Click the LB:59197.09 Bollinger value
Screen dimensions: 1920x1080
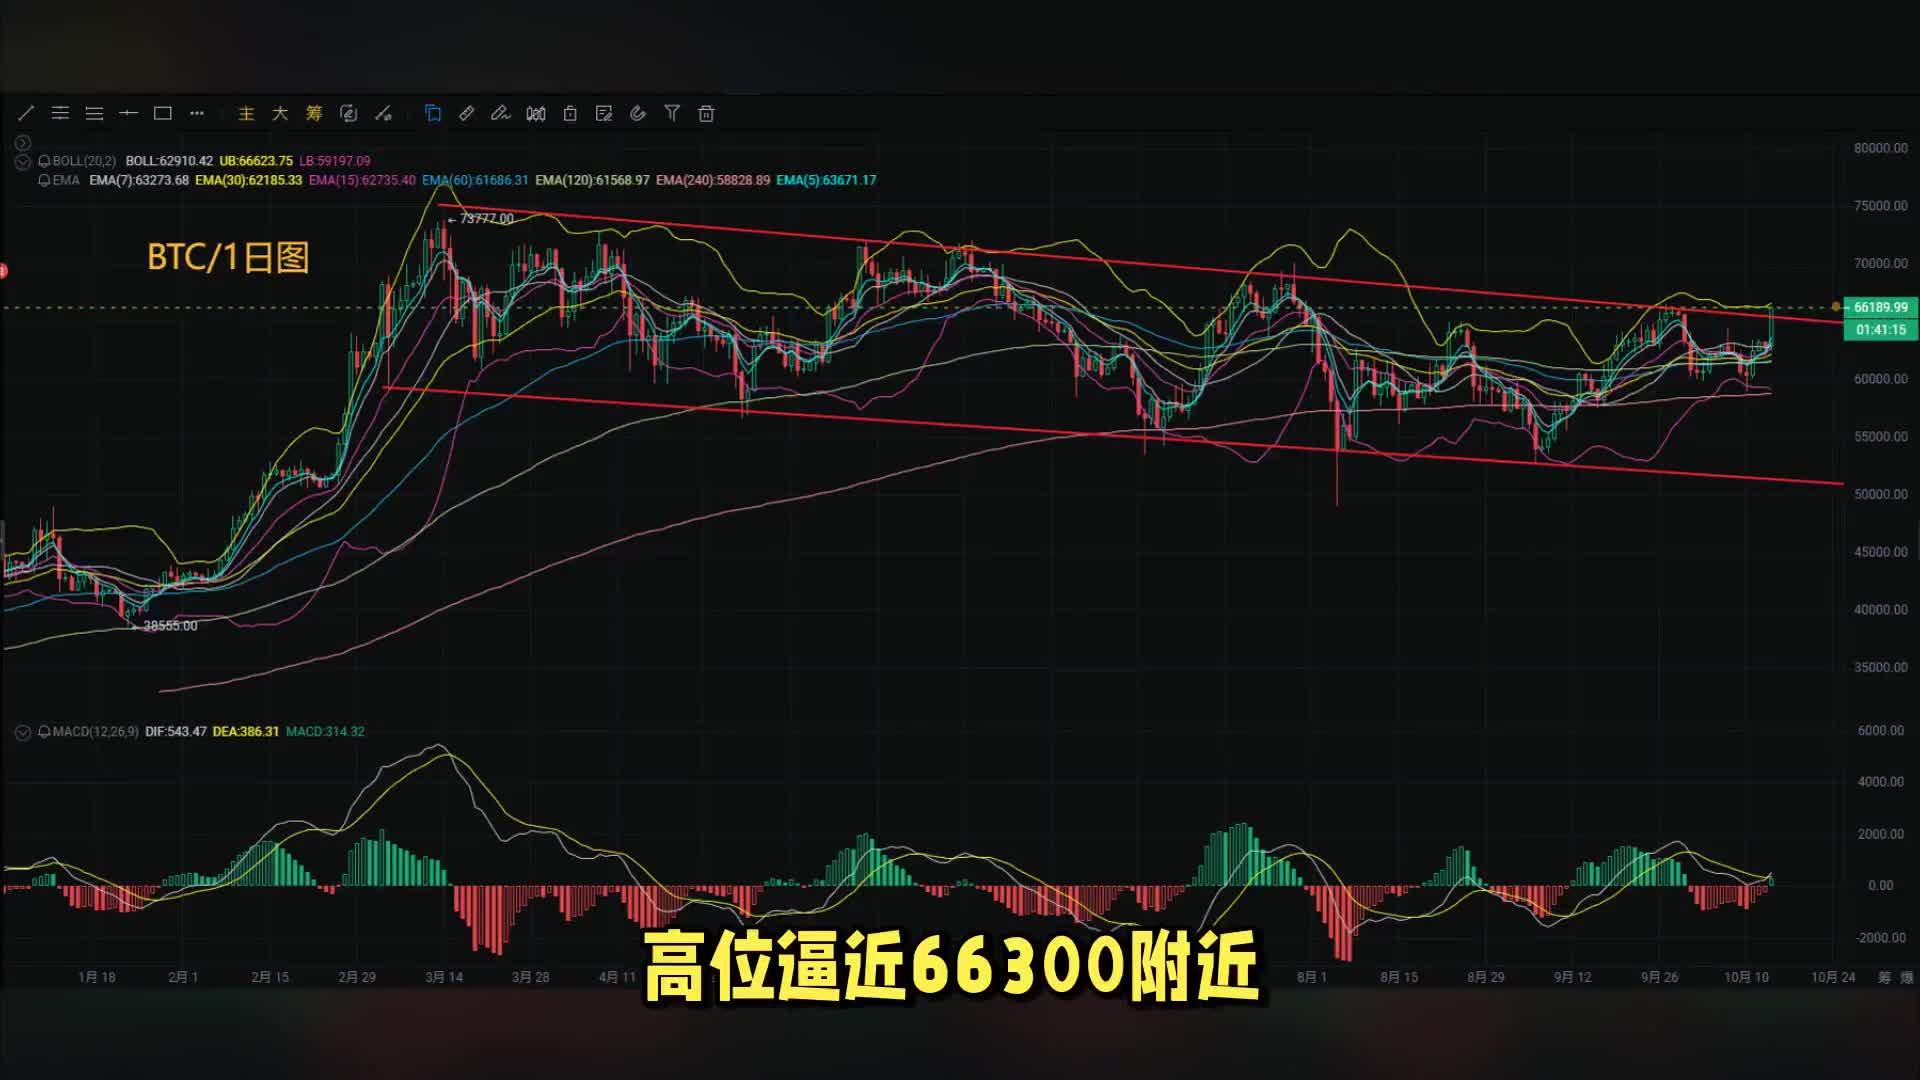tap(335, 161)
